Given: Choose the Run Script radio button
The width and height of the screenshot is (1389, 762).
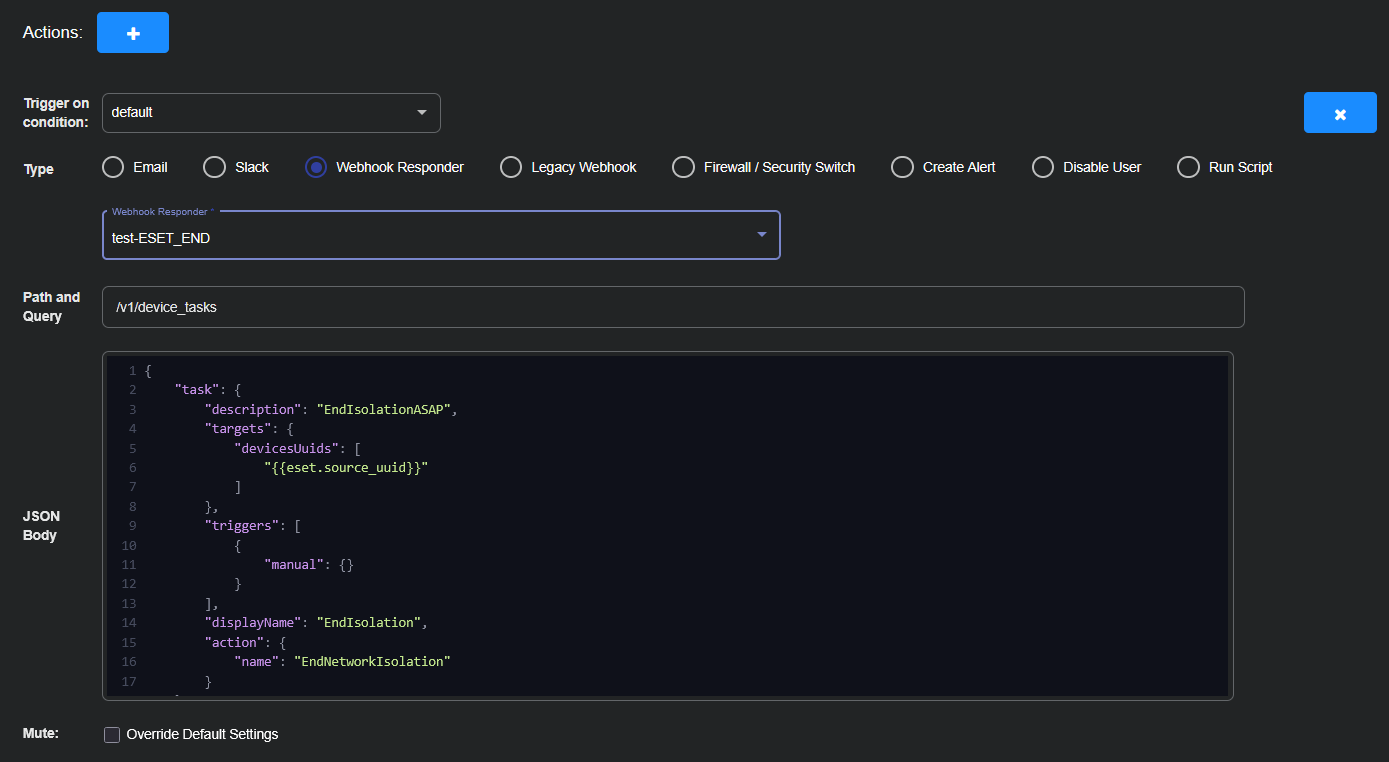Looking at the screenshot, I should pyautogui.click(x=1188, y=167).
